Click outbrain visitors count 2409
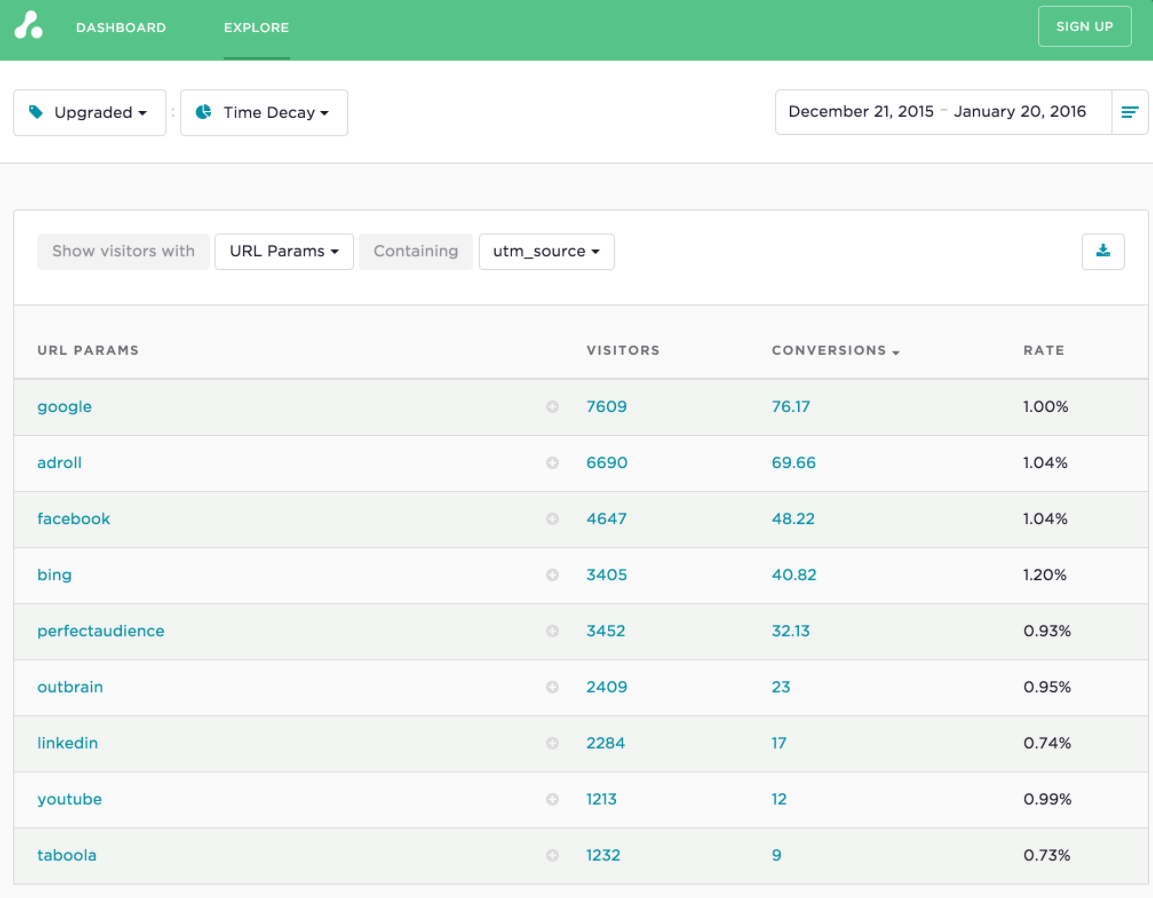Image resolution: width=1153 pixels, height=898 pixels. coord(607,687)
